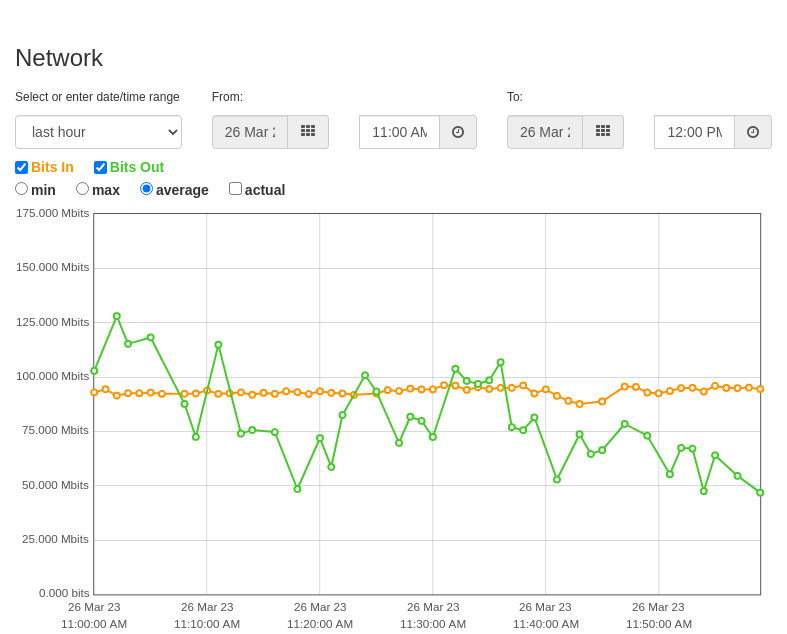The image size is (787, 634).
Task: Click the "Select or enter date/time range" label
Action: click(97, 97)
